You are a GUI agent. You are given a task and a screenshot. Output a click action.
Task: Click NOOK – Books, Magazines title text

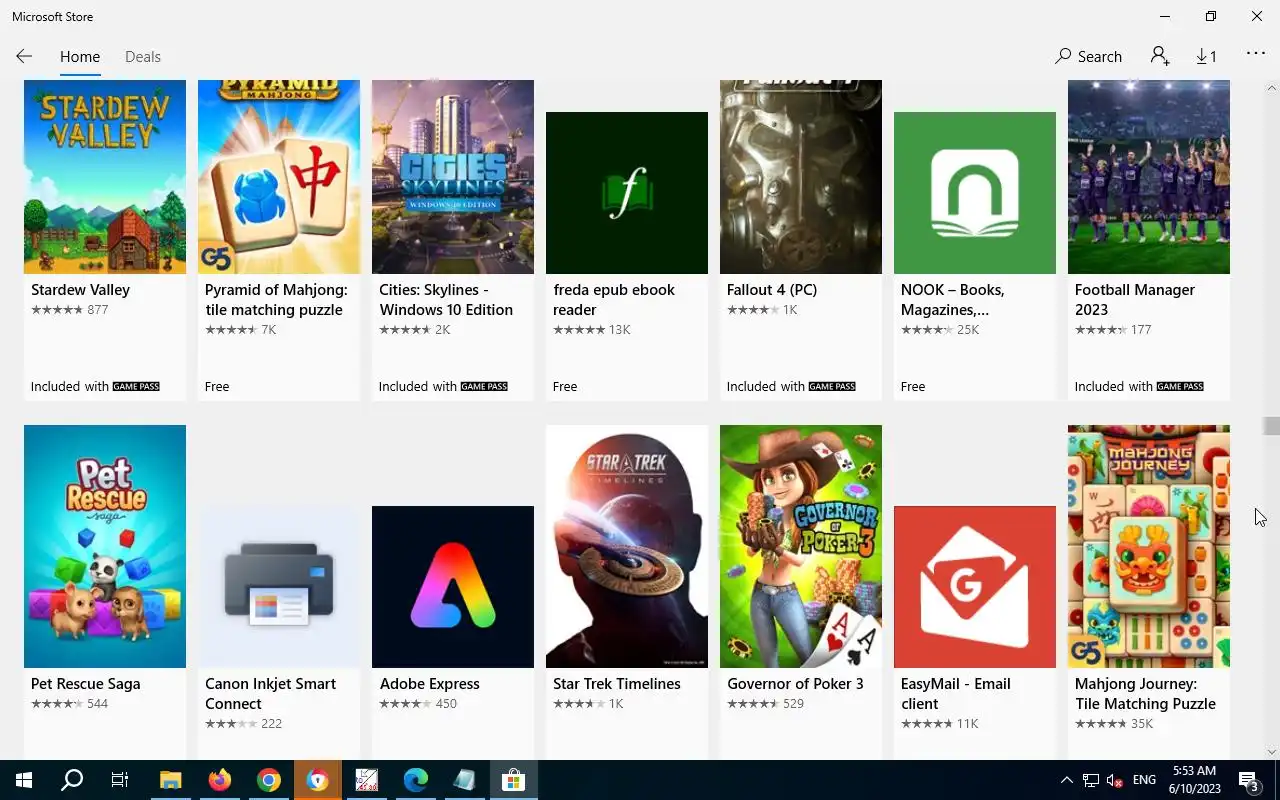[x=952, y=300]
